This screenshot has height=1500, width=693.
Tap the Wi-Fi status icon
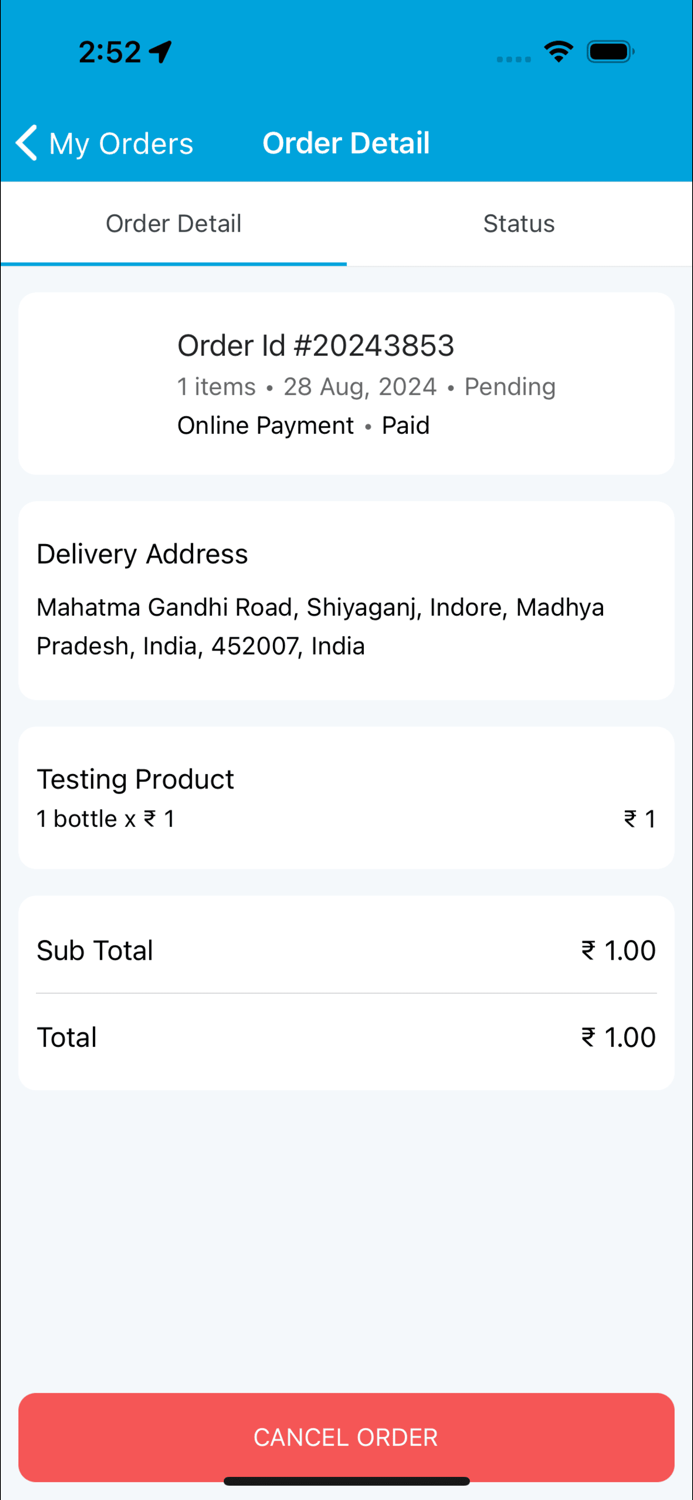558,51
